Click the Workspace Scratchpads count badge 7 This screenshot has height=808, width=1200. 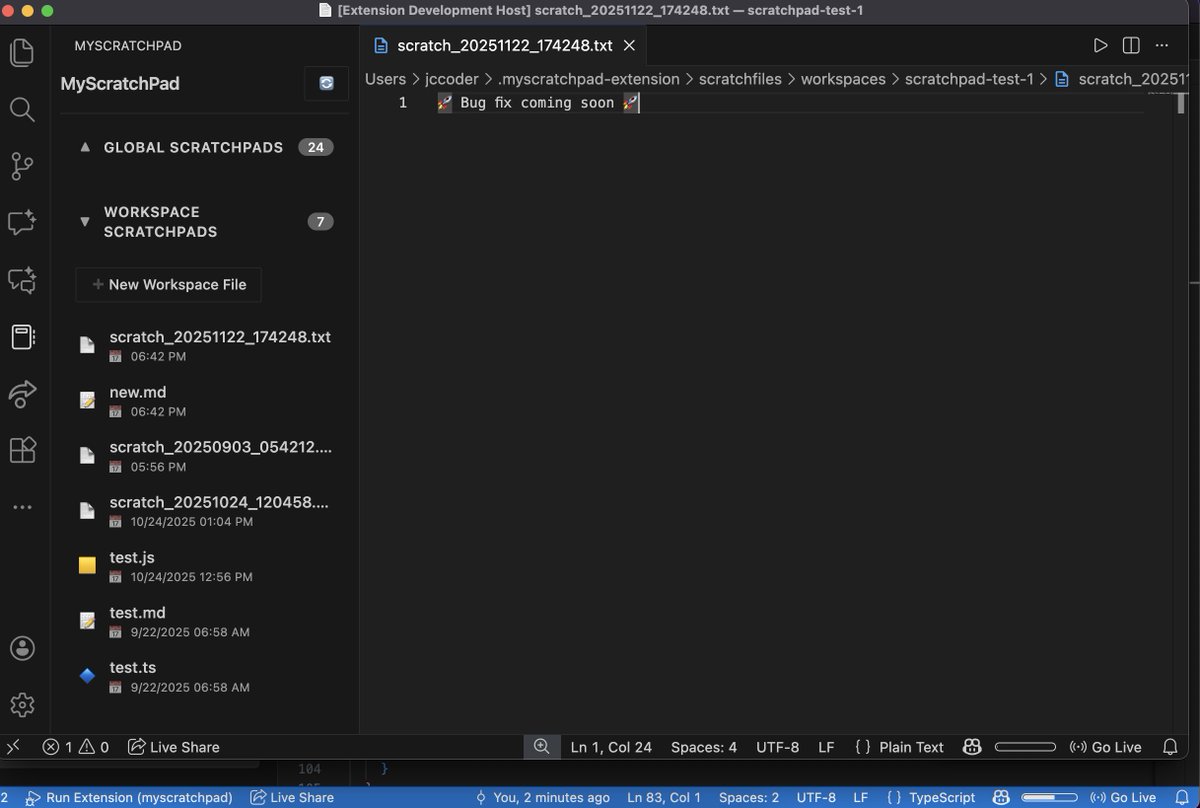pyautogui.click(x=320, y=222)
